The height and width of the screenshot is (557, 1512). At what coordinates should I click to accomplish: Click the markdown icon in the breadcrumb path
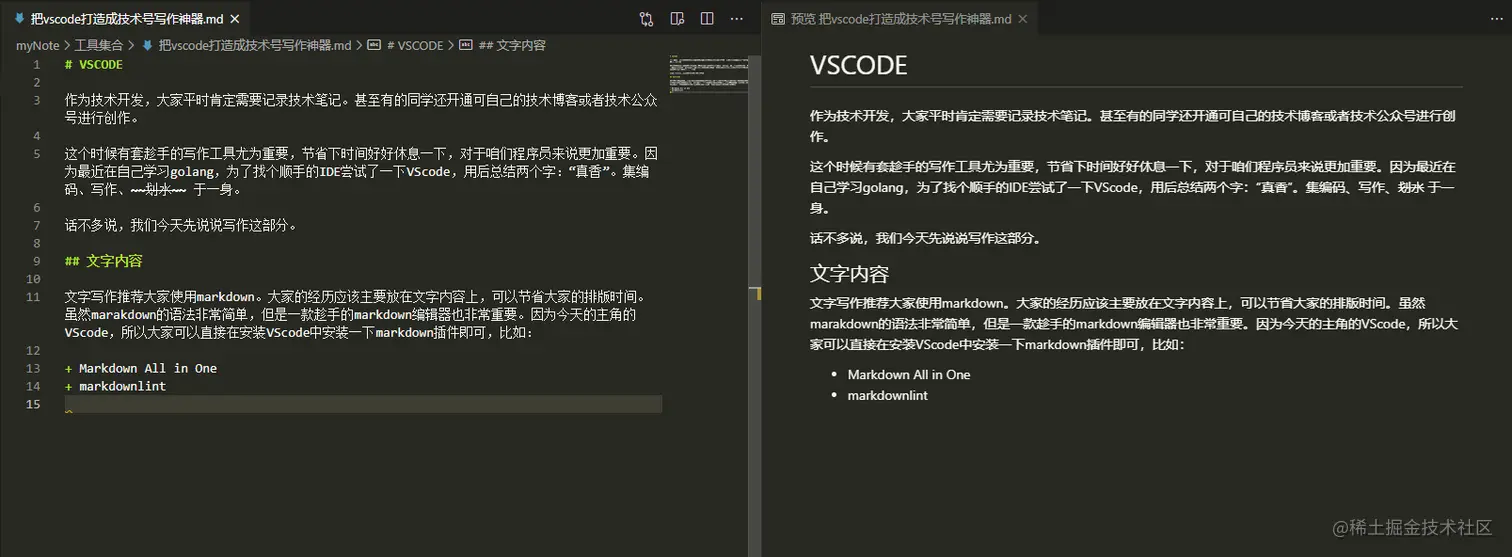(147, 45)
